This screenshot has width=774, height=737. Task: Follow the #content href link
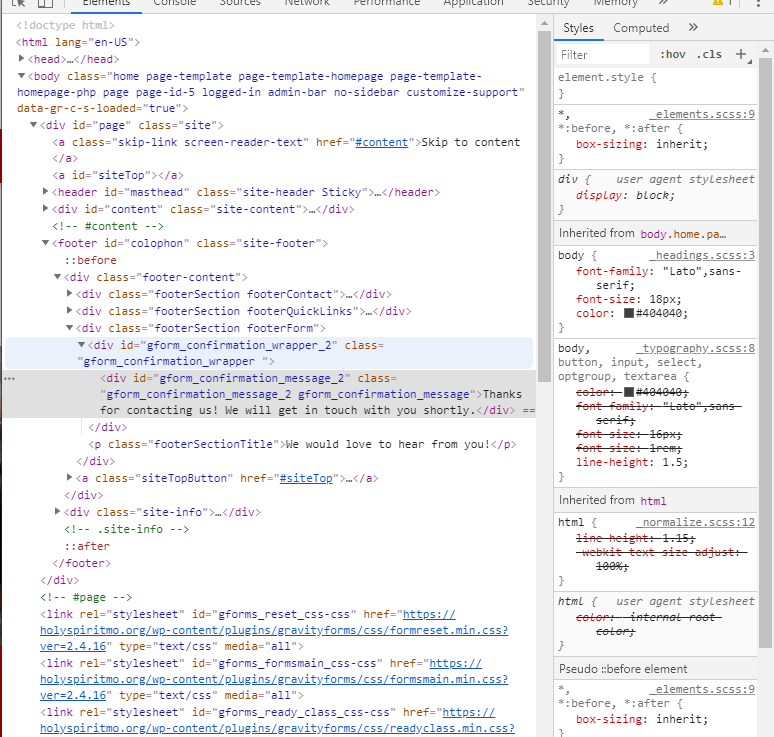point(381,142)
